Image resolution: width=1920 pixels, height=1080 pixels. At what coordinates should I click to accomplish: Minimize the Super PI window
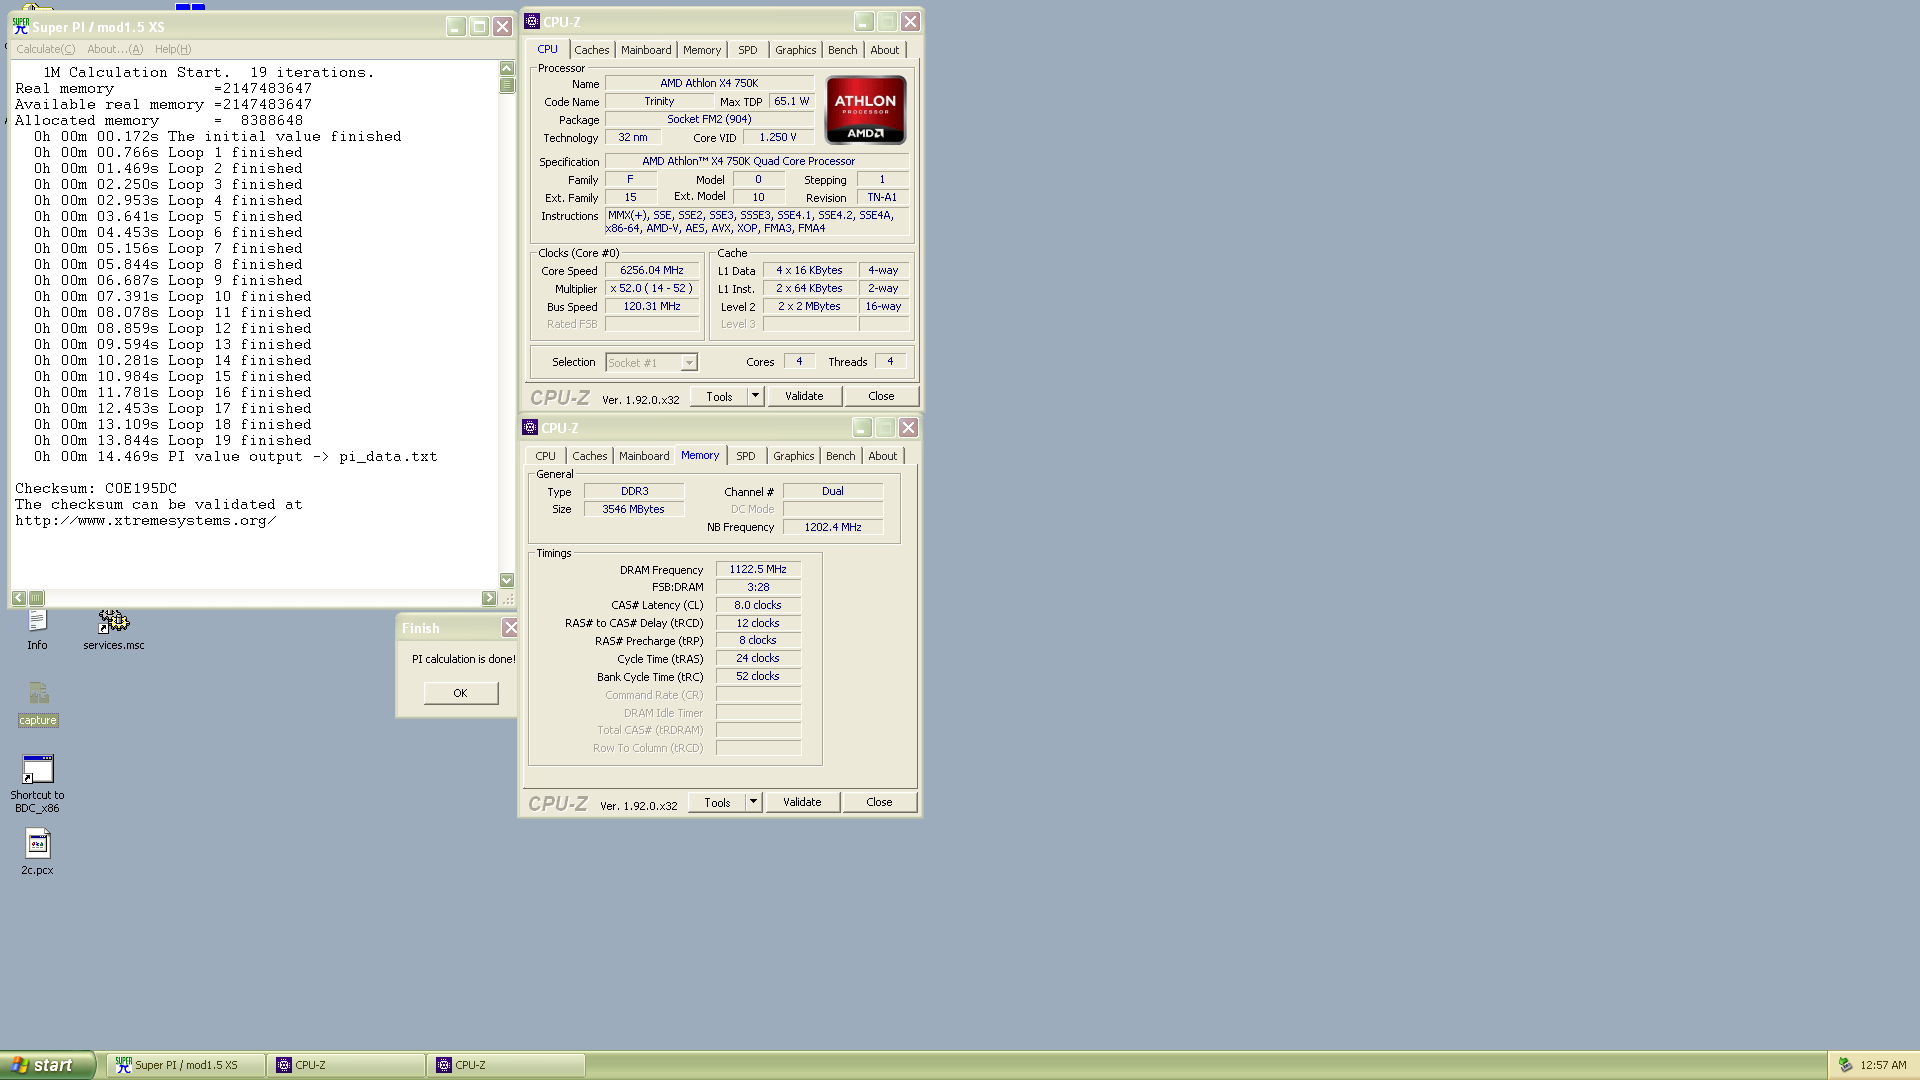(455, 27)
